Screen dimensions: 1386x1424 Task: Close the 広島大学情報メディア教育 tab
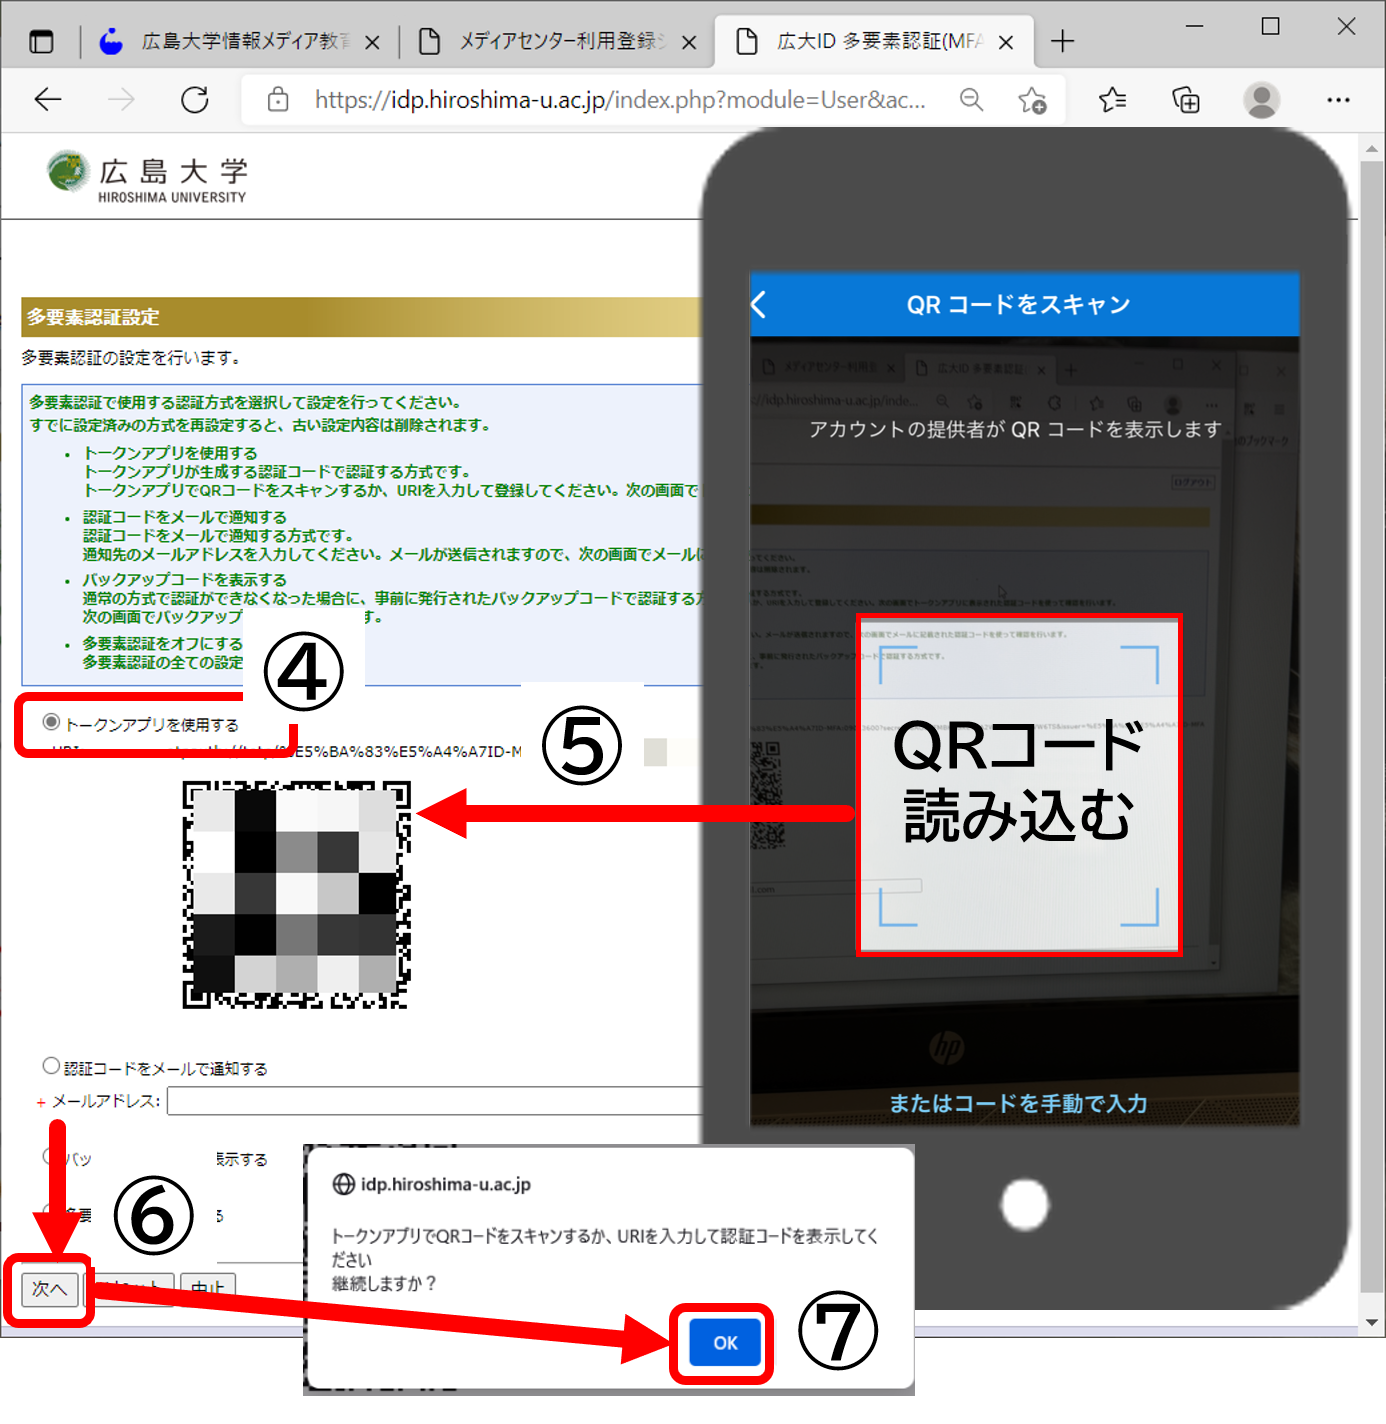coord(372,42)
